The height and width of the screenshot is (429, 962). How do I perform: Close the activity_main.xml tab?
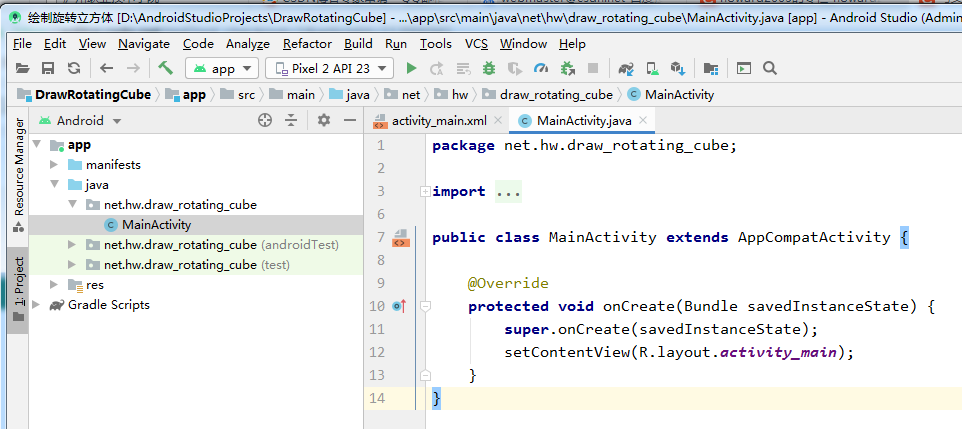498,120
